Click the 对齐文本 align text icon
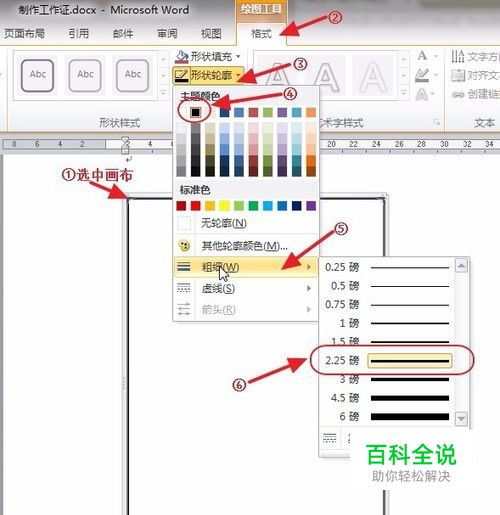The image size is (500, 515). [458, 75]
